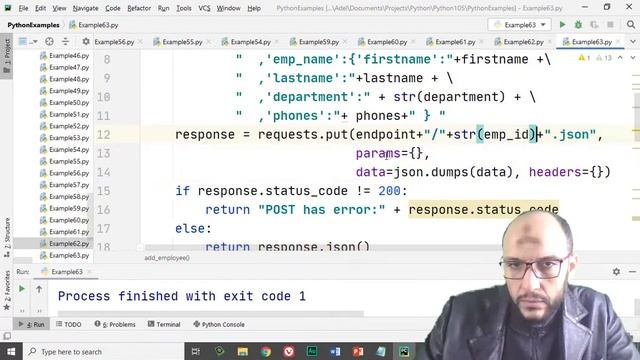
Task: Open the Refactor menu
Action: point(139,8)
